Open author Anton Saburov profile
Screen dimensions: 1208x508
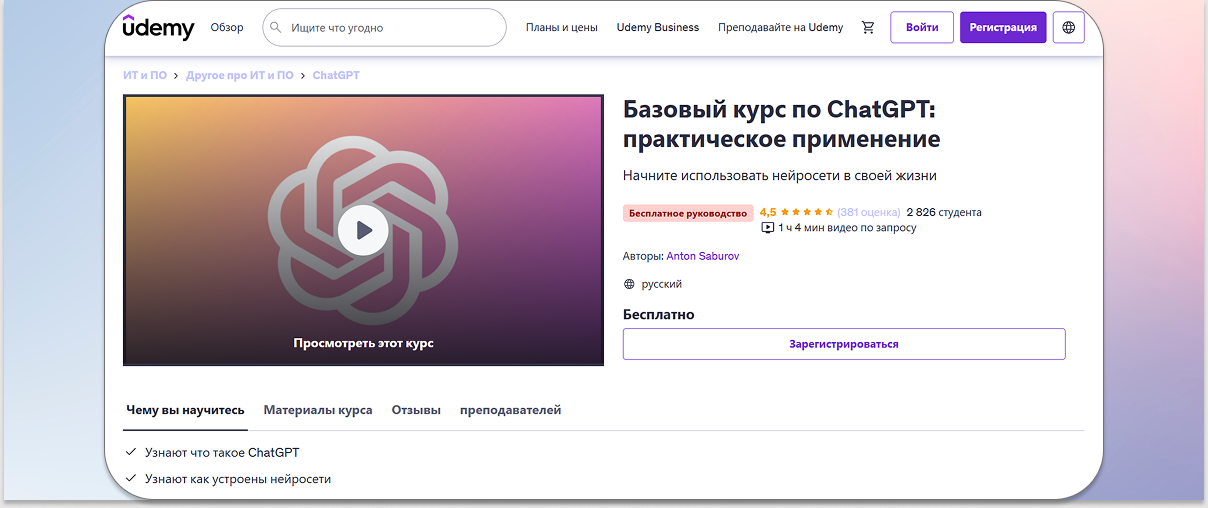click(703, 256)
